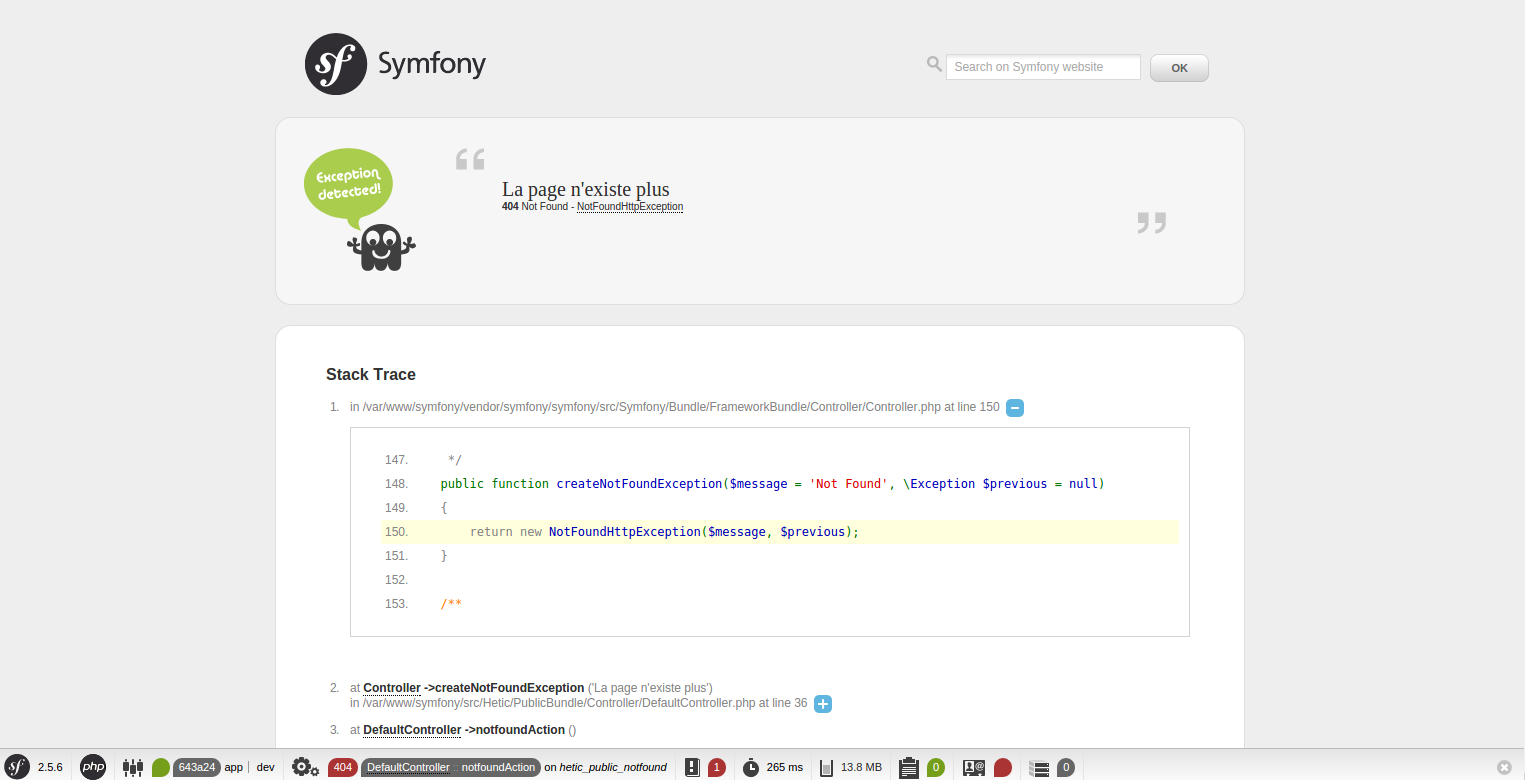Click notfoundAction in the debug toolbar
Image resolution: width=1525 pixels, height=780 pixels.
[498, 768]
